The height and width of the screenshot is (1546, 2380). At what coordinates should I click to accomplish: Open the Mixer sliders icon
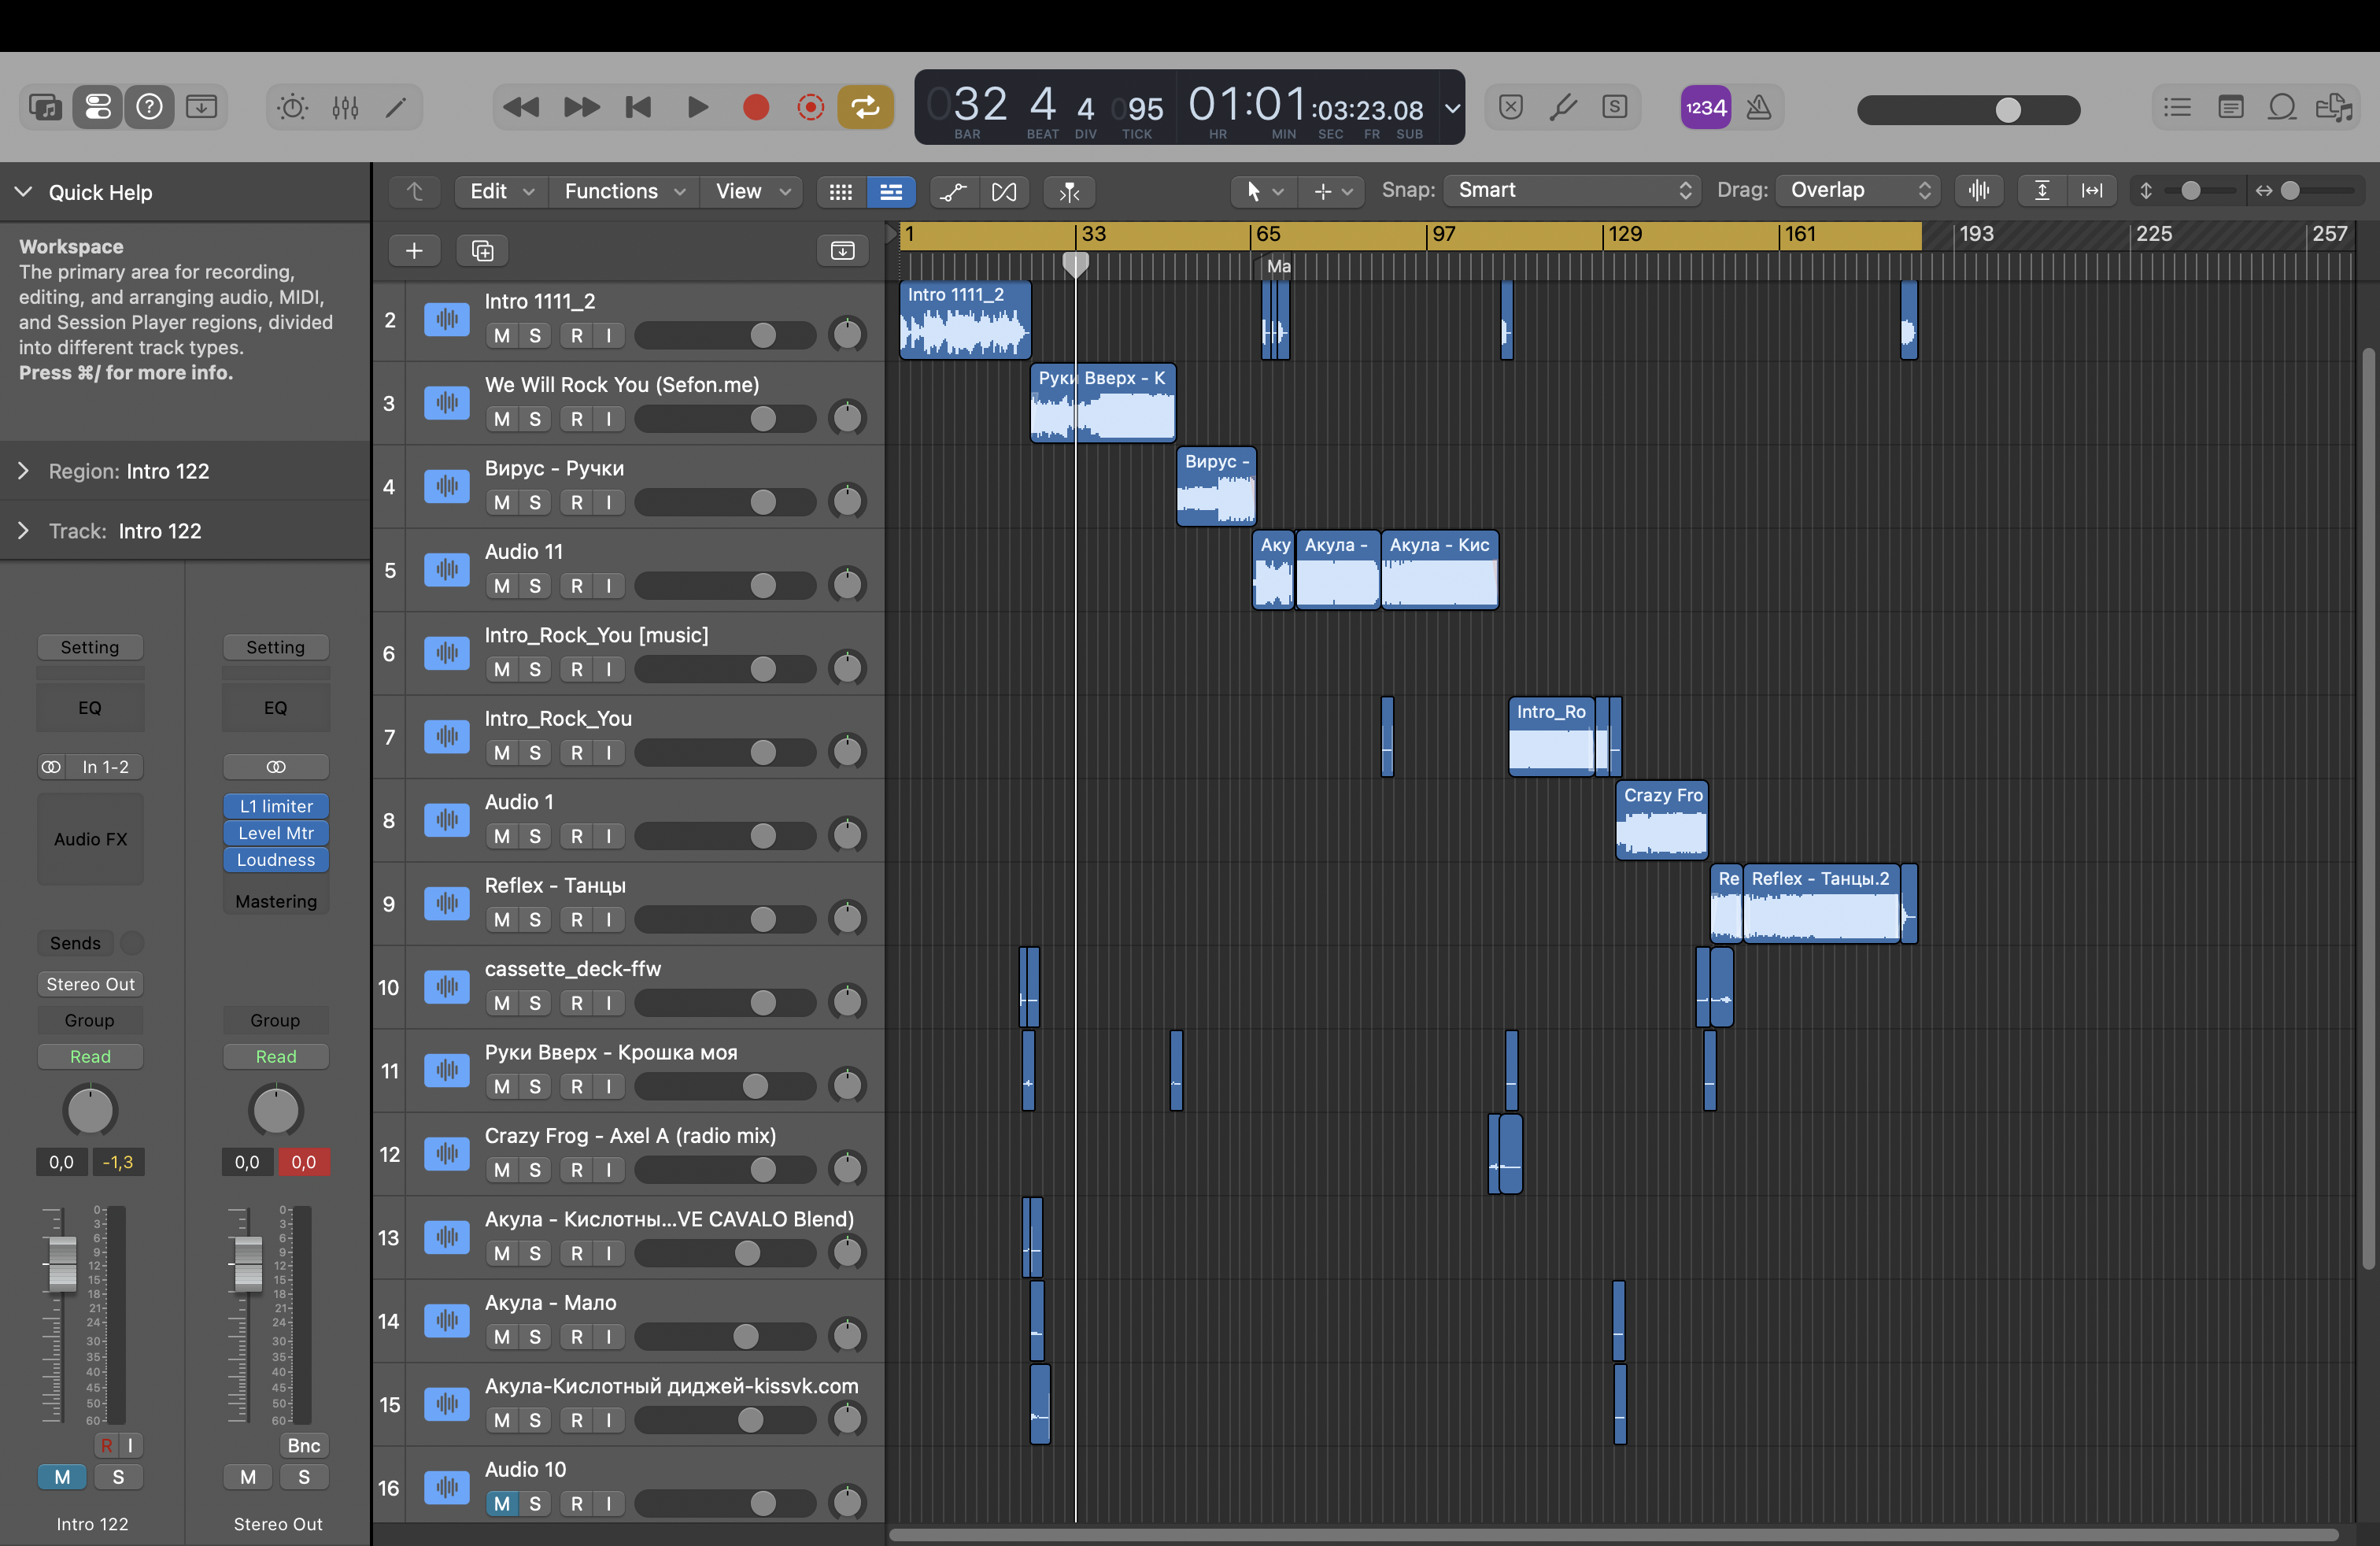345,107
